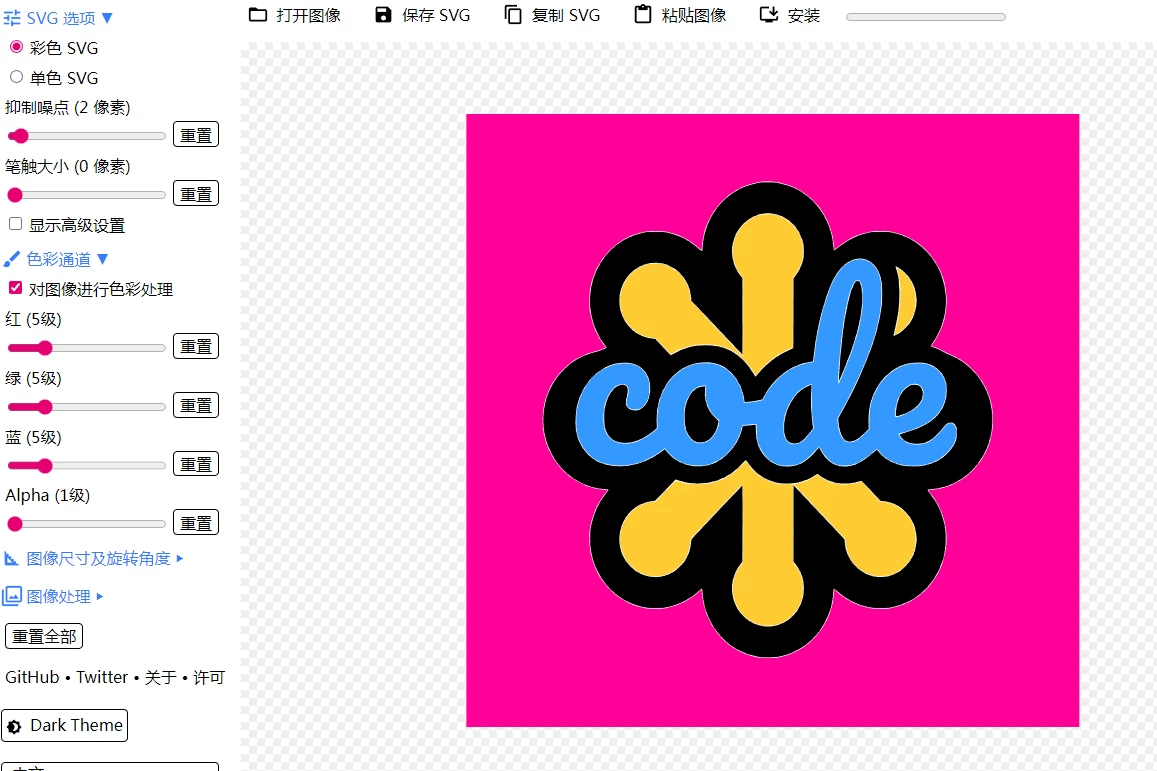Click the 色彩通道 brush icon
Screen dimensions: 1157x771
tap(13, 259)
